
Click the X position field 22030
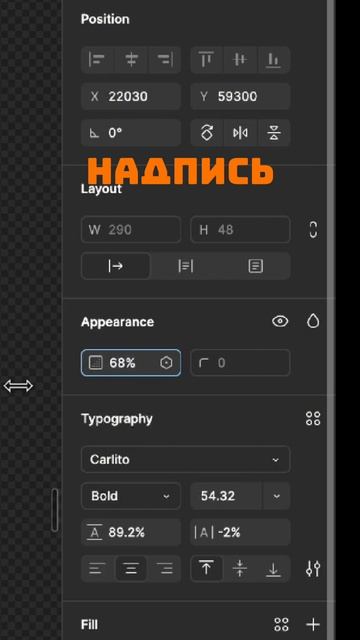(x=131, y=97)
